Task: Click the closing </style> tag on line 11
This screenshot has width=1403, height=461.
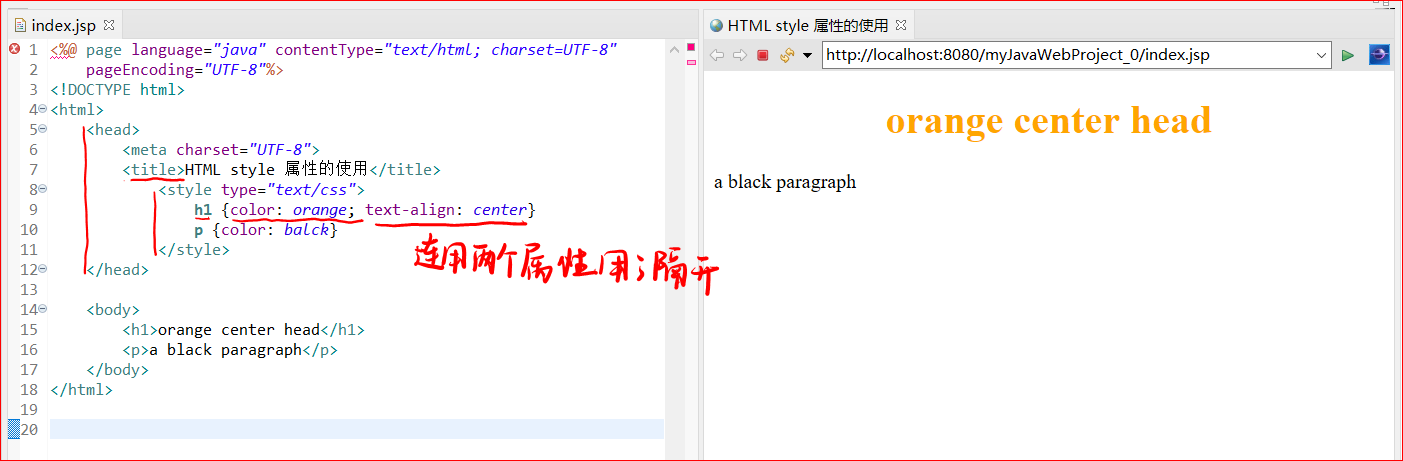Action: coord(194,250)
